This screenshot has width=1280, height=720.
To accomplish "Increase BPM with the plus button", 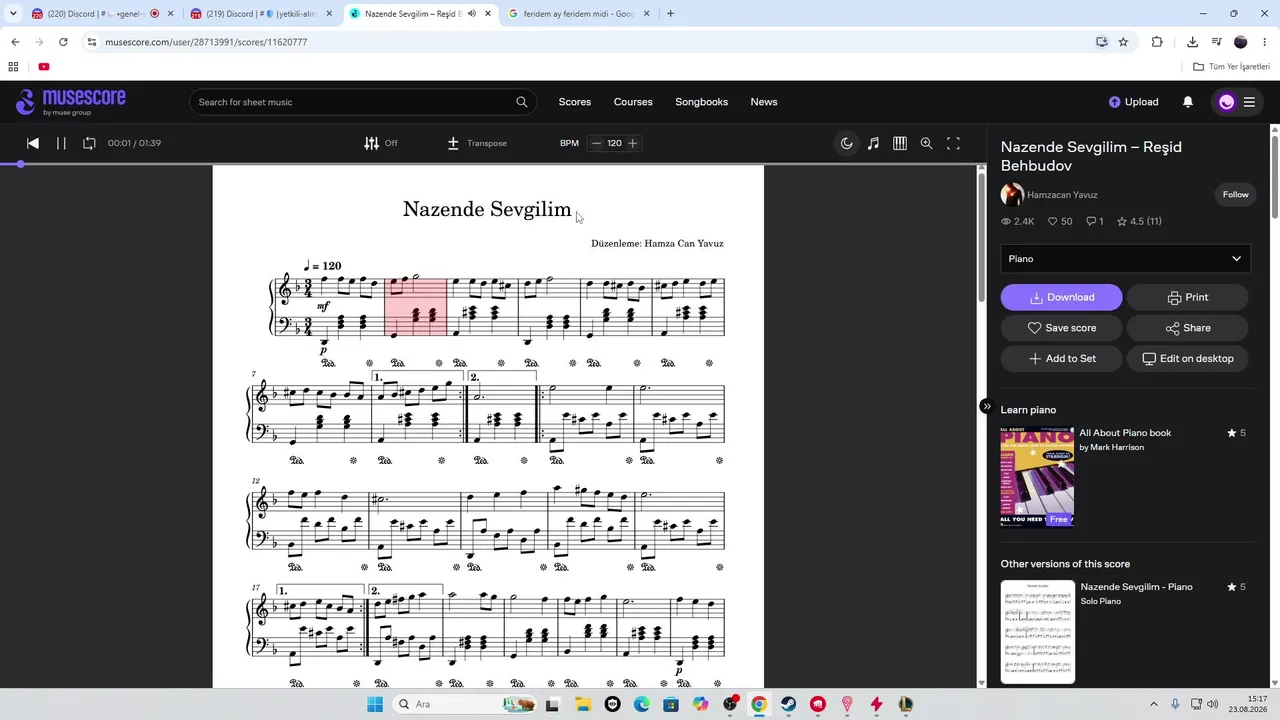I will tap(632, 143).
